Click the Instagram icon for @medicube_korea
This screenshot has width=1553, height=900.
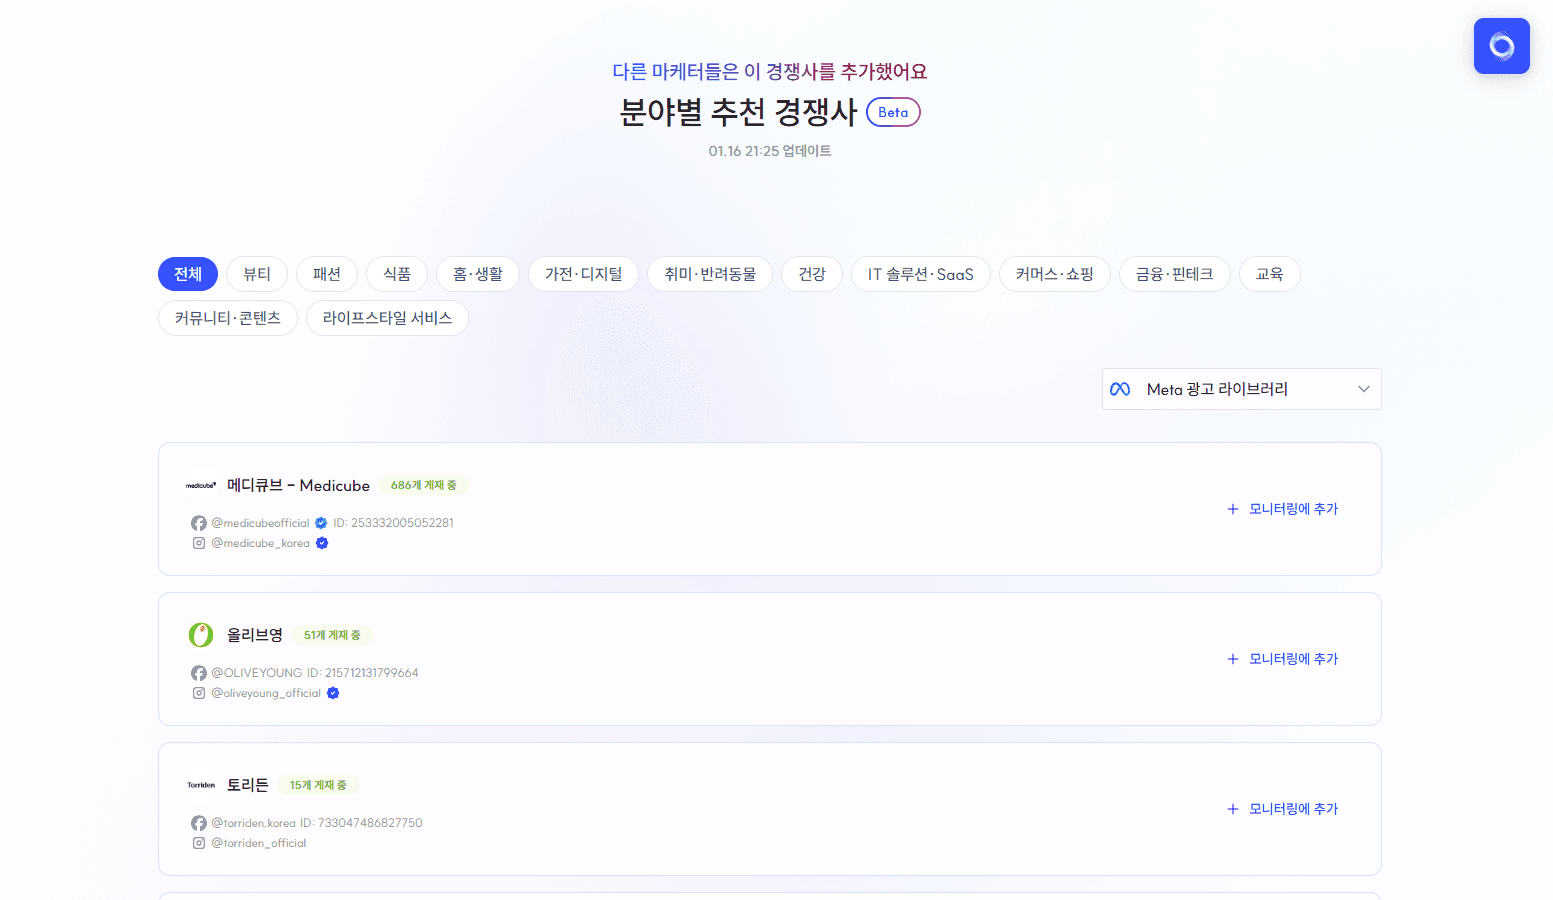pyautogui.click(x=199, y=543)
